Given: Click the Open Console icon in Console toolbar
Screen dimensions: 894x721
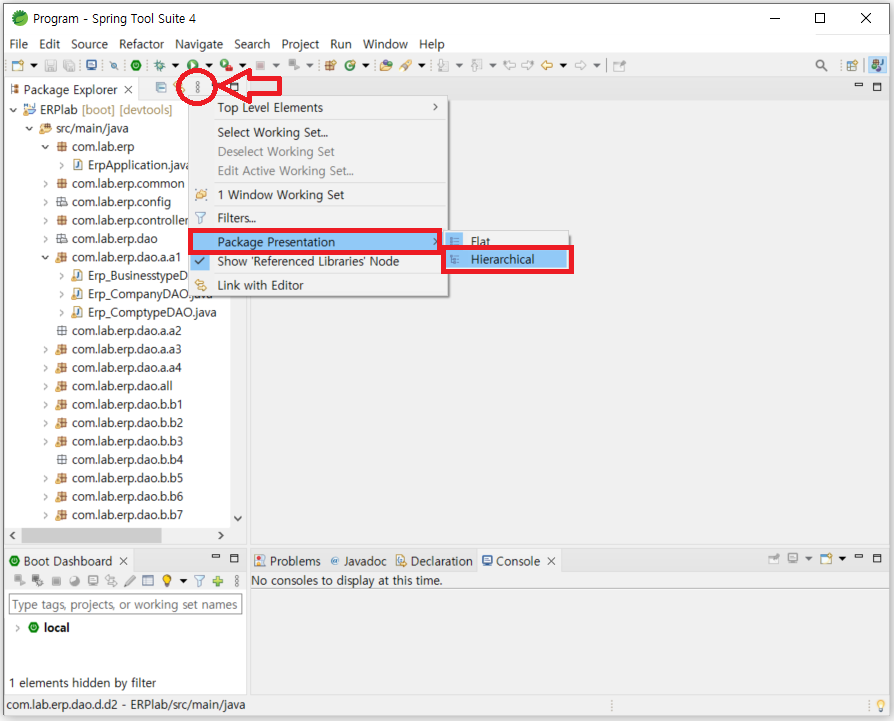Looking at the screenshot, I should [x=826, y=559].
